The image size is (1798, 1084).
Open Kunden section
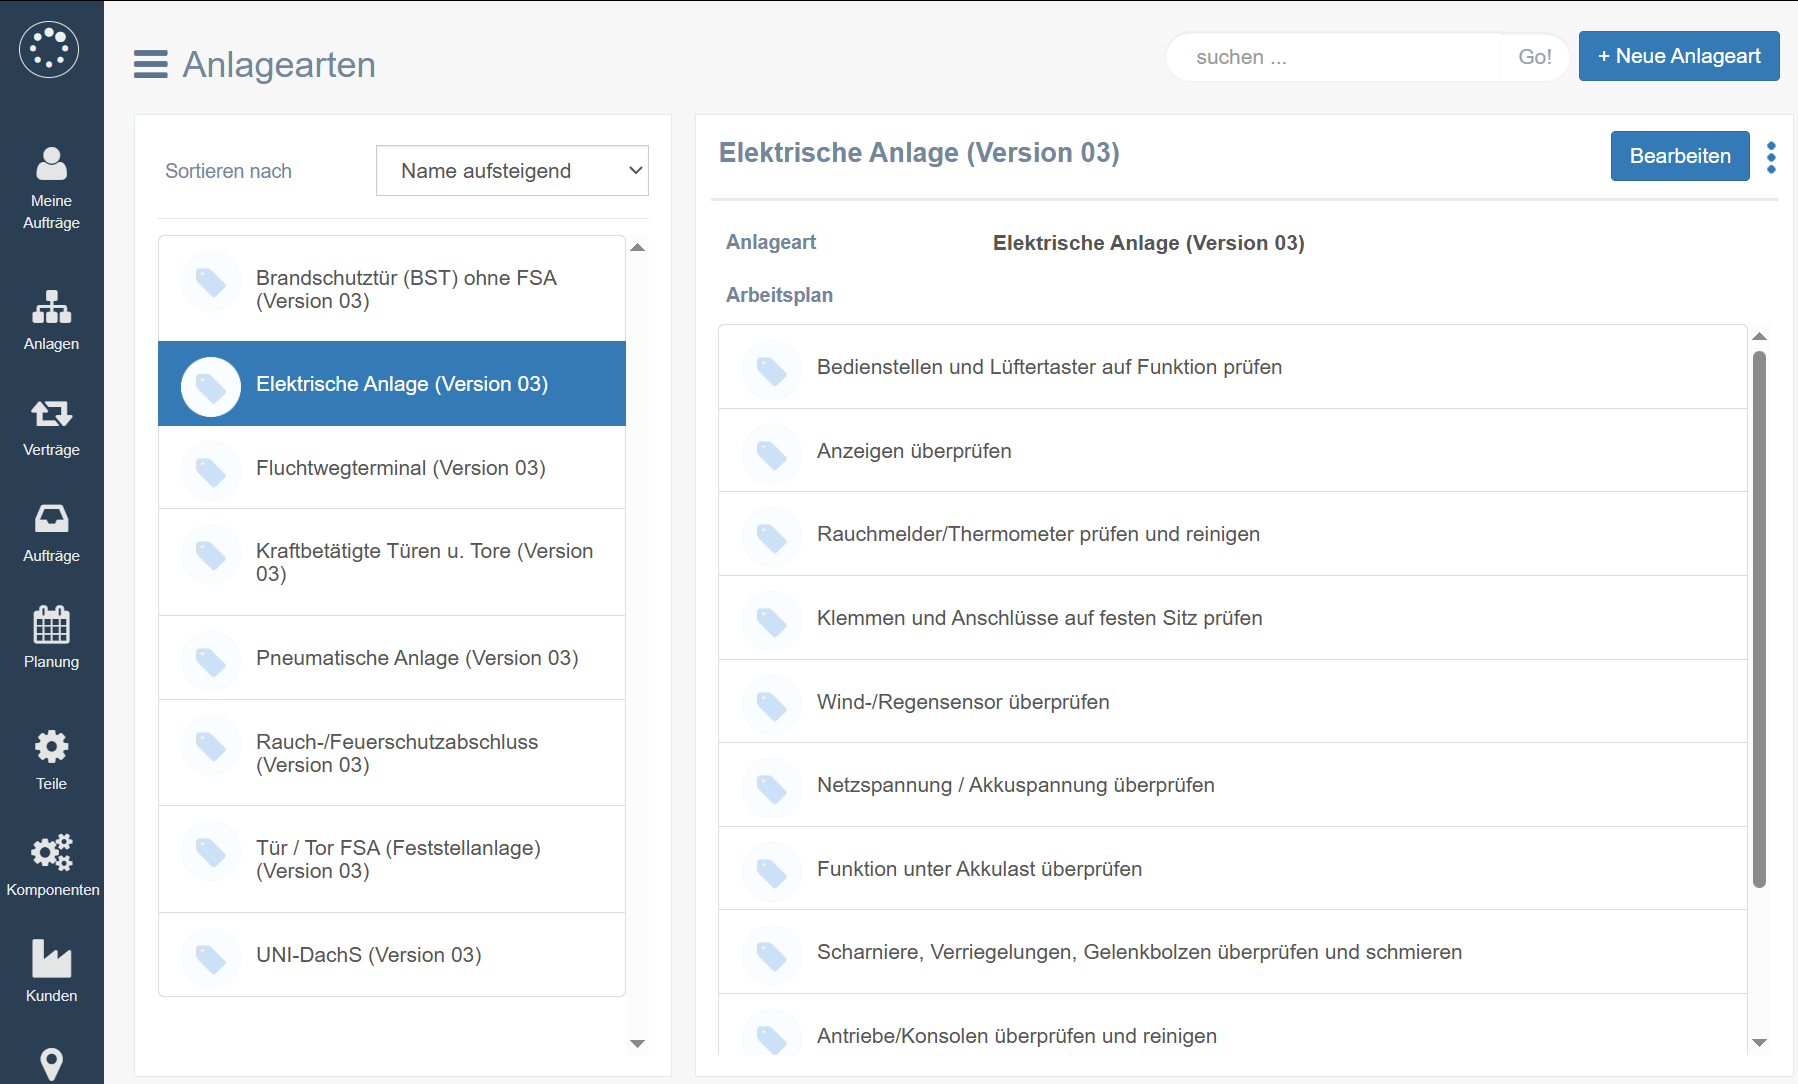point(51,972)
